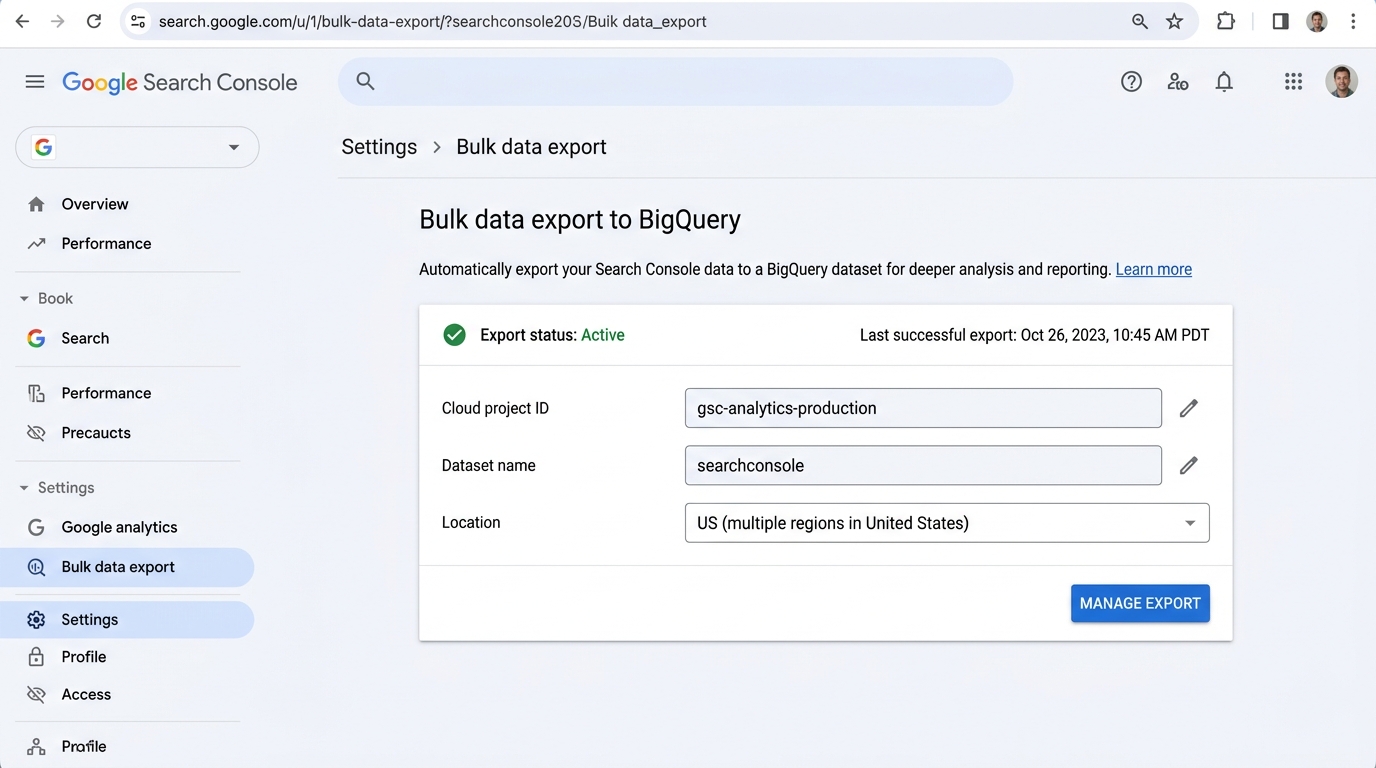Open Chrome's three-dot menu
The height and width of the screenshot is (768, 1376).
pos(1353,21)
